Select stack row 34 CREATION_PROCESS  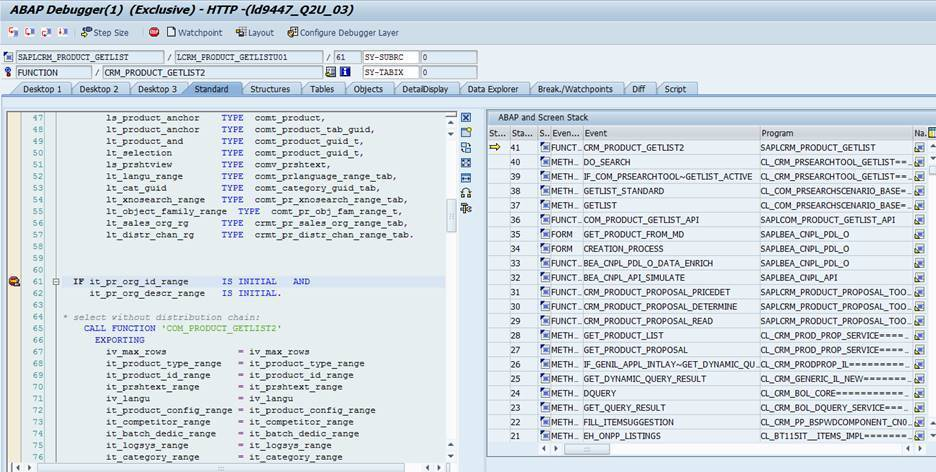(x=700, y=249)
